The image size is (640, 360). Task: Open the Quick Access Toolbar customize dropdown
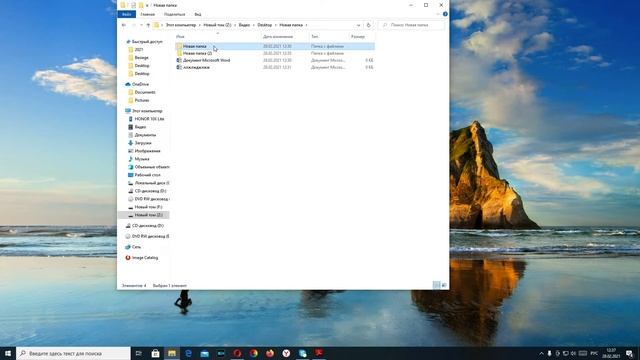click(147, 6)
